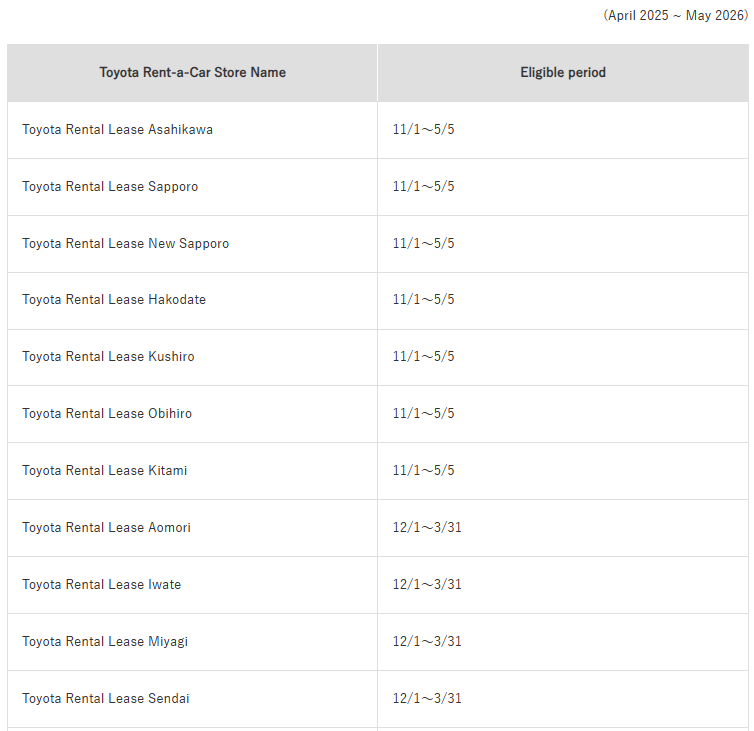Select Toyota Rental Lease Asahikawa cell
The image size is (754, 731).
(117, 130)
